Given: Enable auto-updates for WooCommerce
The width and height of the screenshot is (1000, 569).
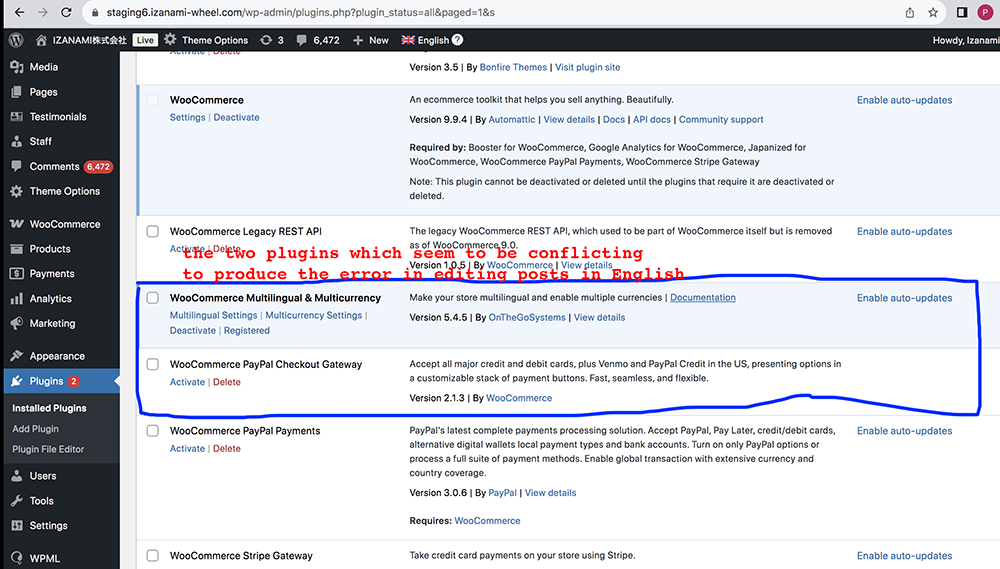Looking at the screenshot, I should [904, 100].
